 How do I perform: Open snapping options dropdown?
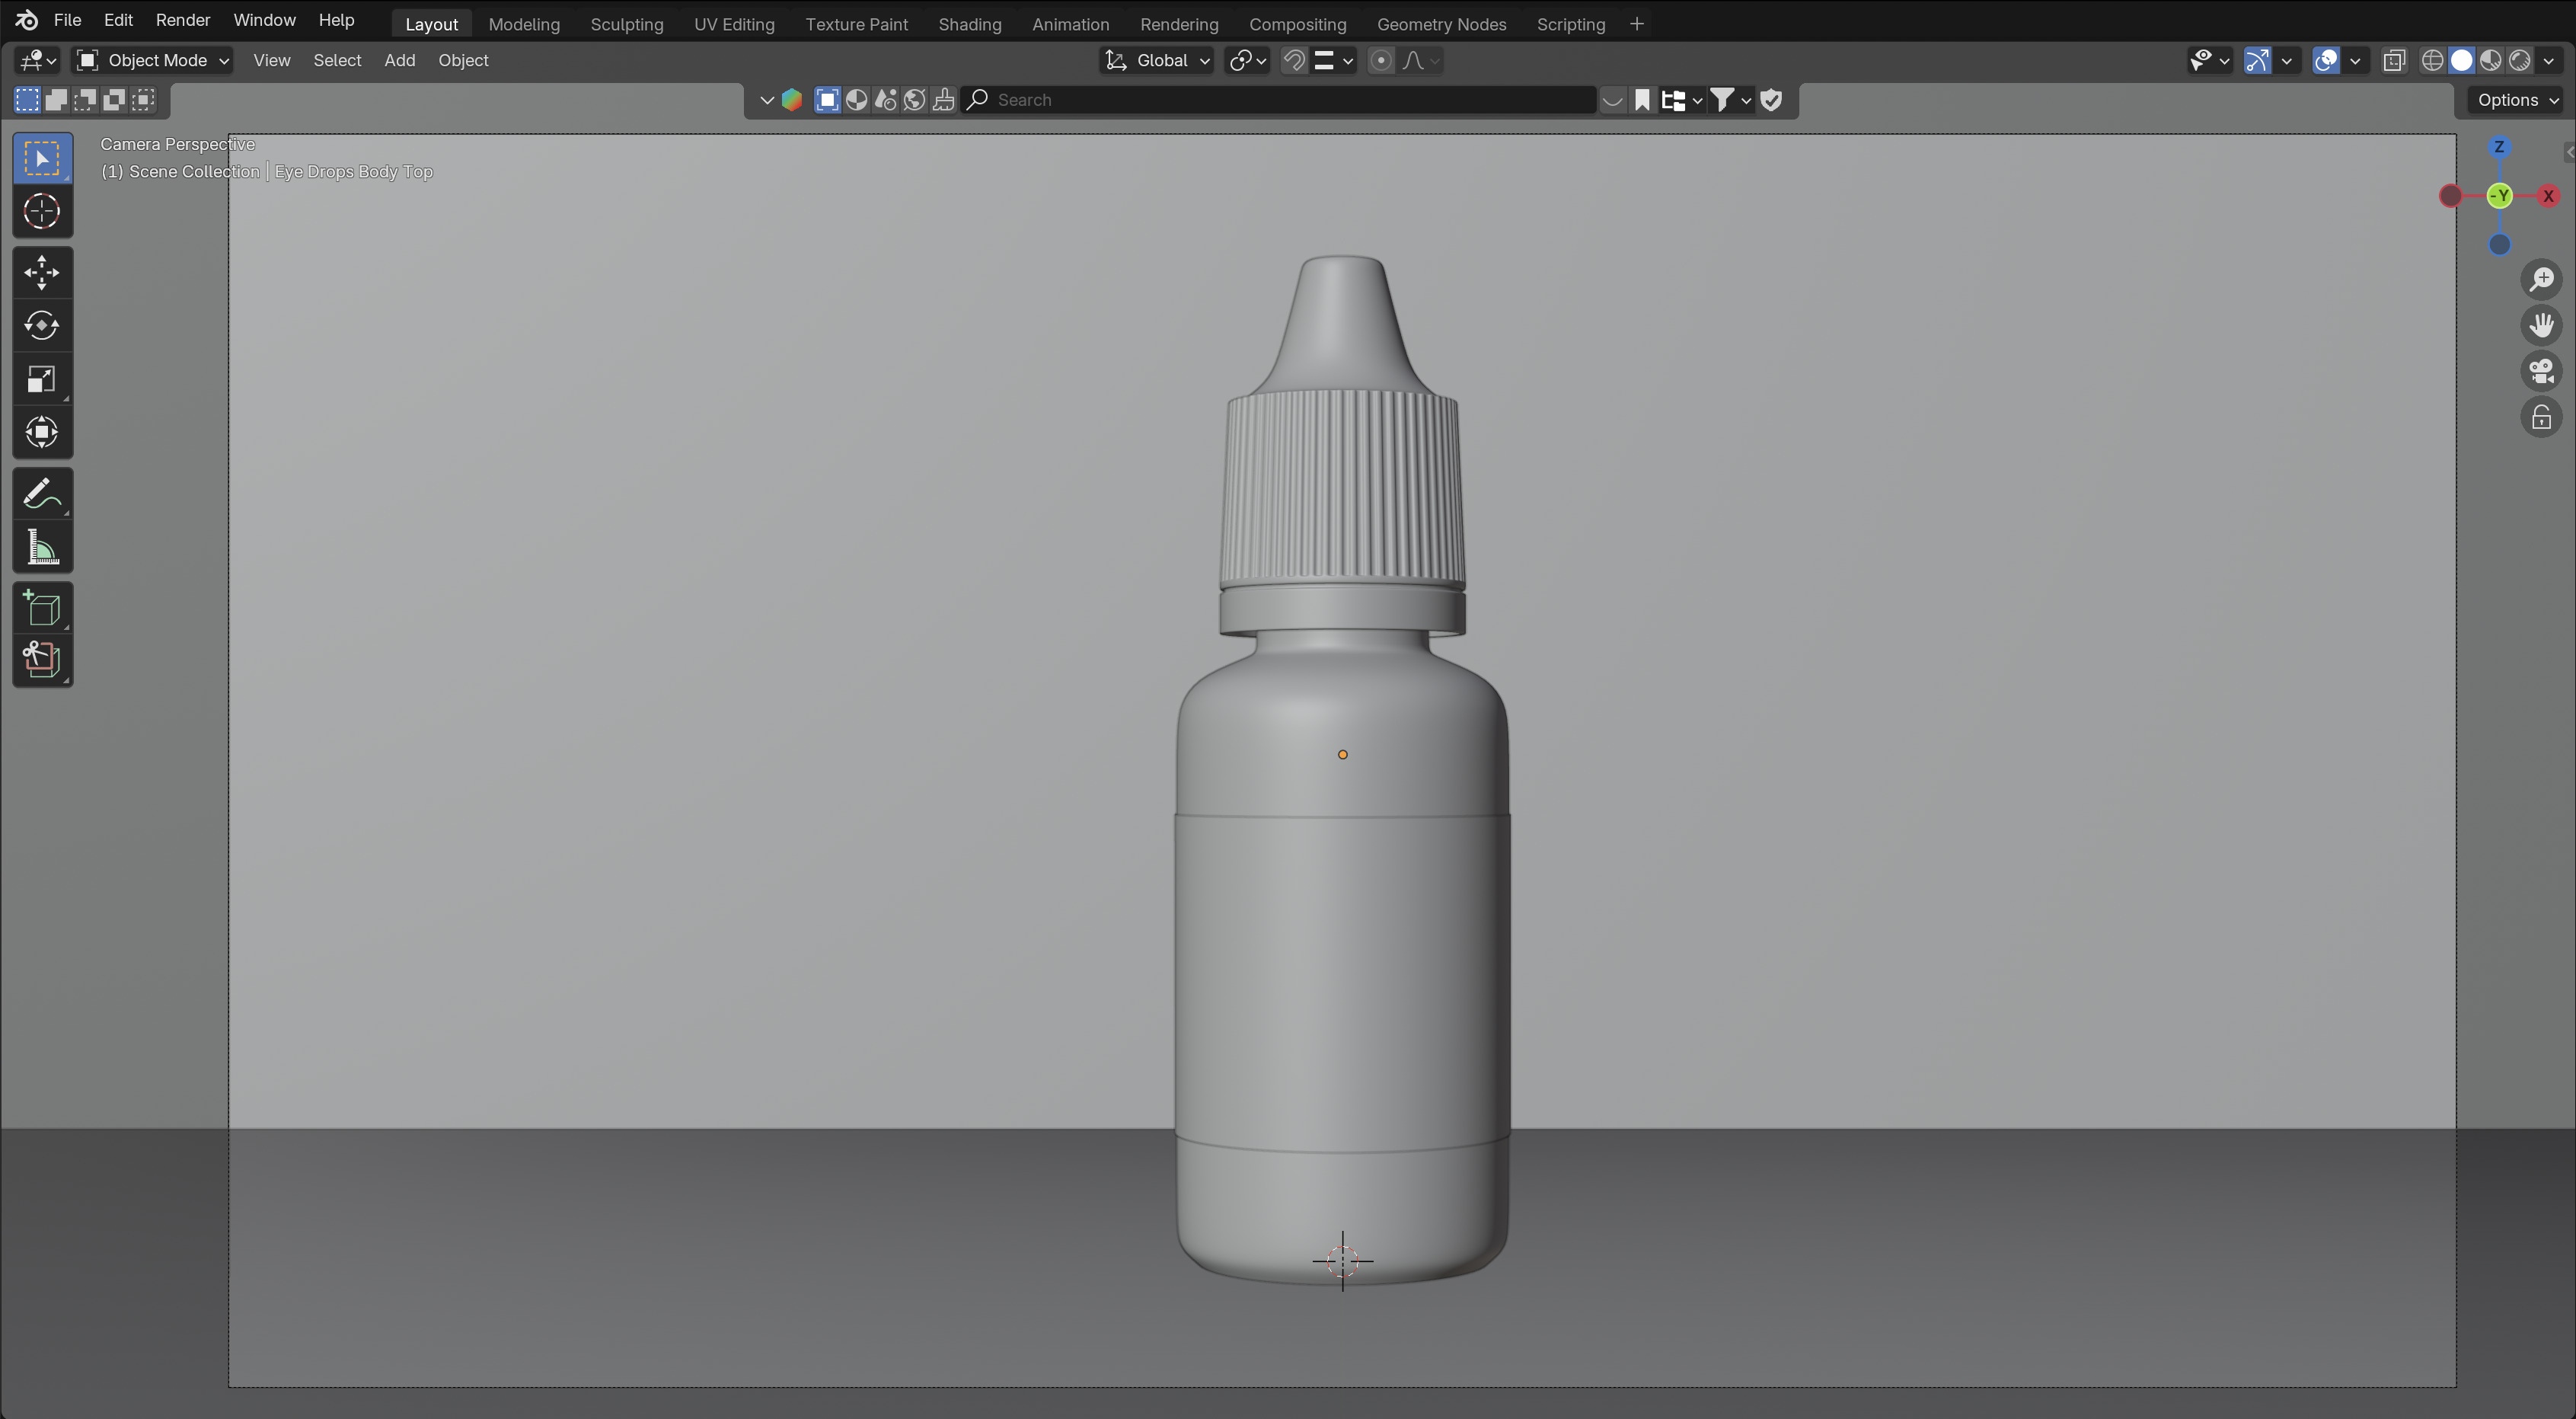(x=1334, y=61)
